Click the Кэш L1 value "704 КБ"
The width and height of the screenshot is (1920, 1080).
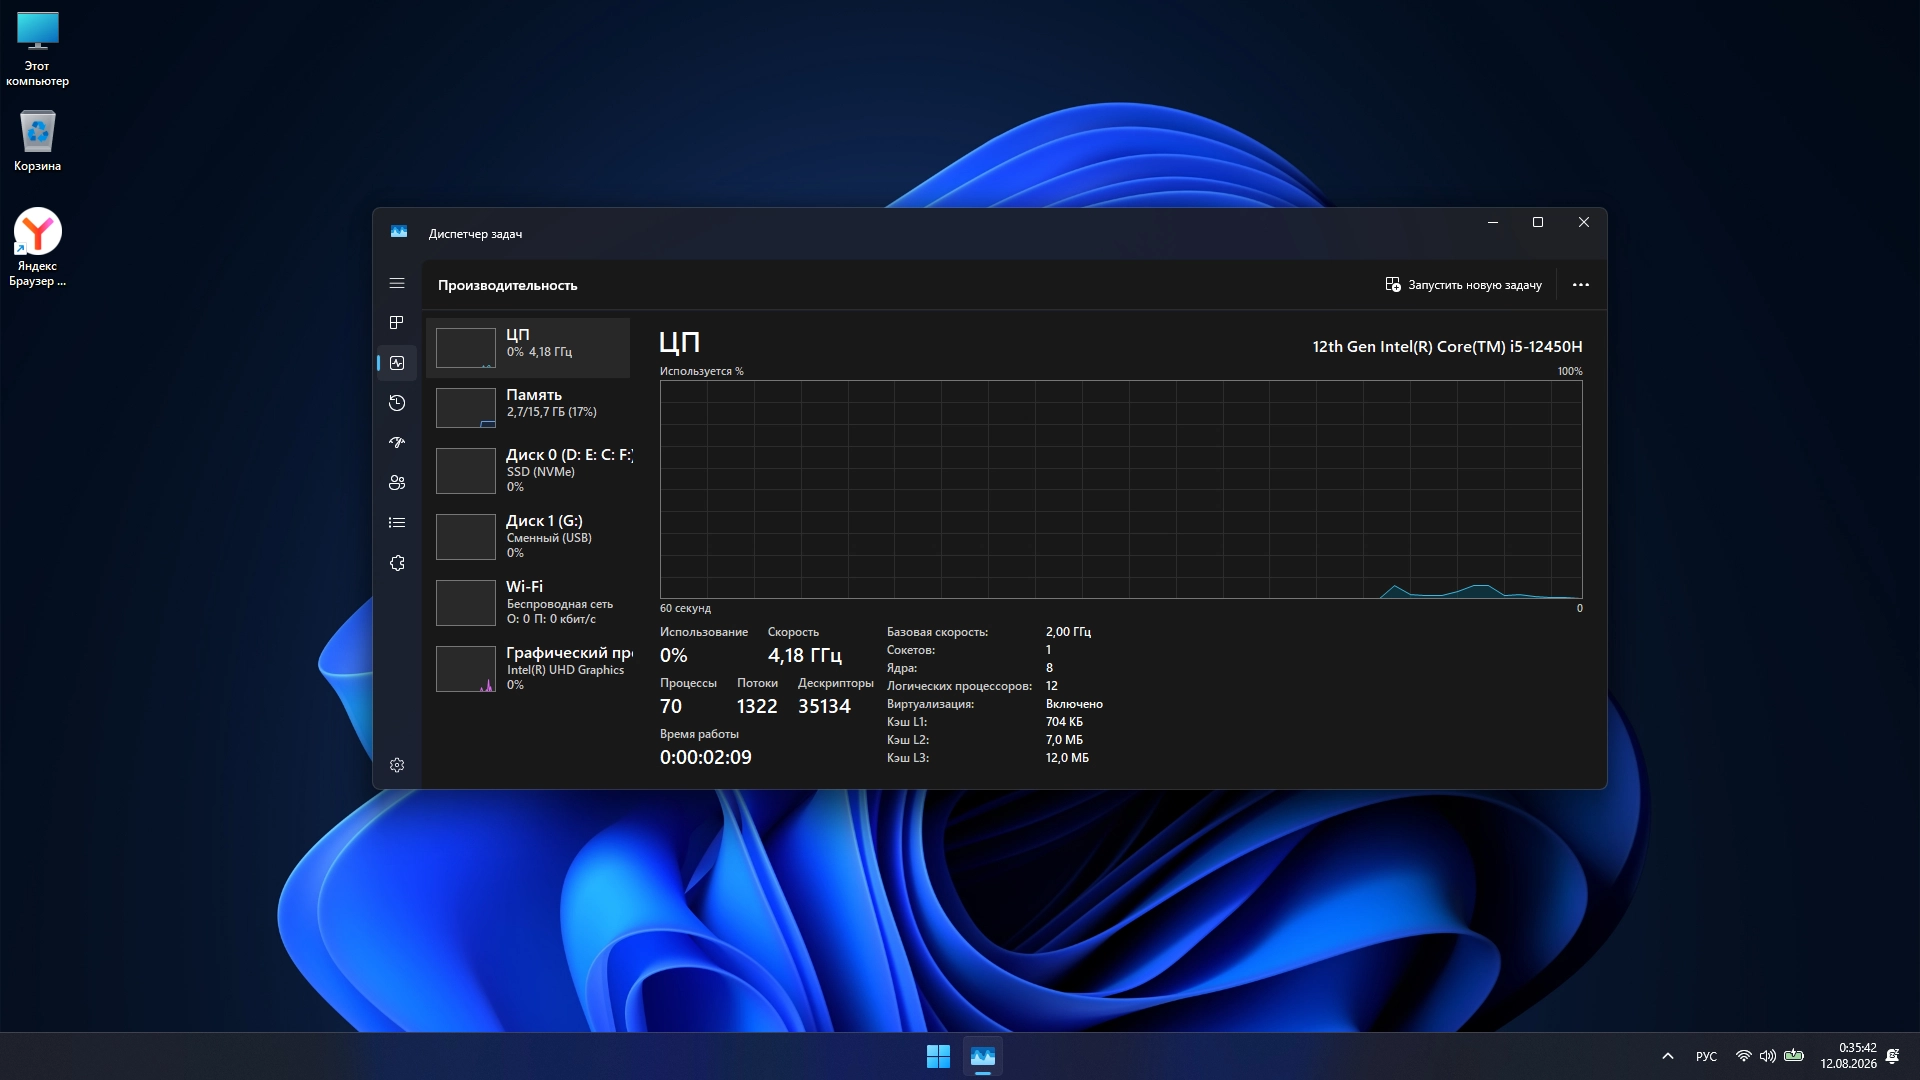point(1064,722)
